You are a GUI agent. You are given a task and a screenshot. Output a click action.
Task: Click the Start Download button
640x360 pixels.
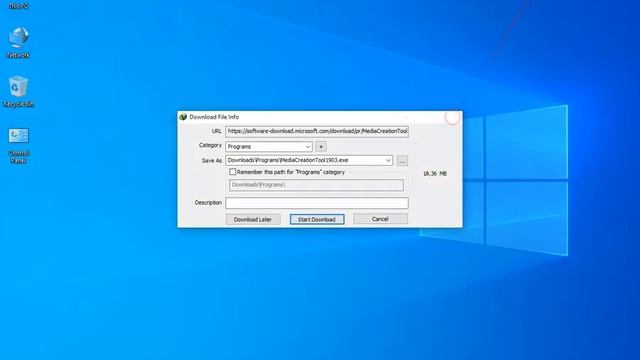click(x=317, y=219)
